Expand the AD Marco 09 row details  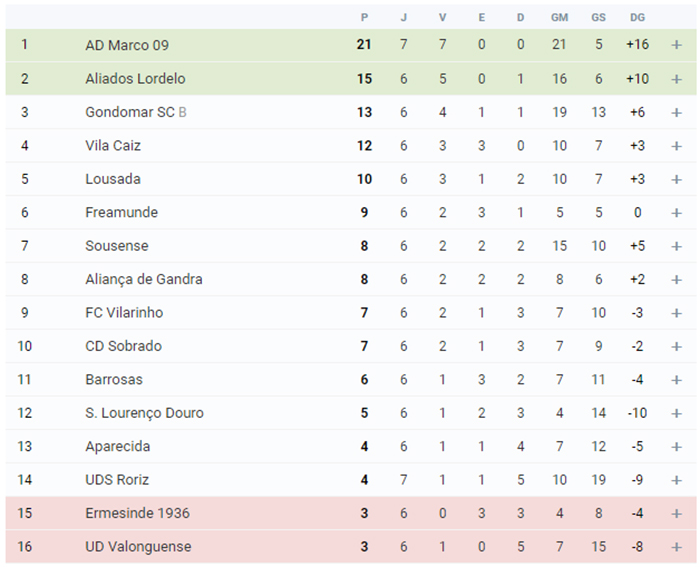pyautogui.click(x=676, y=45)
